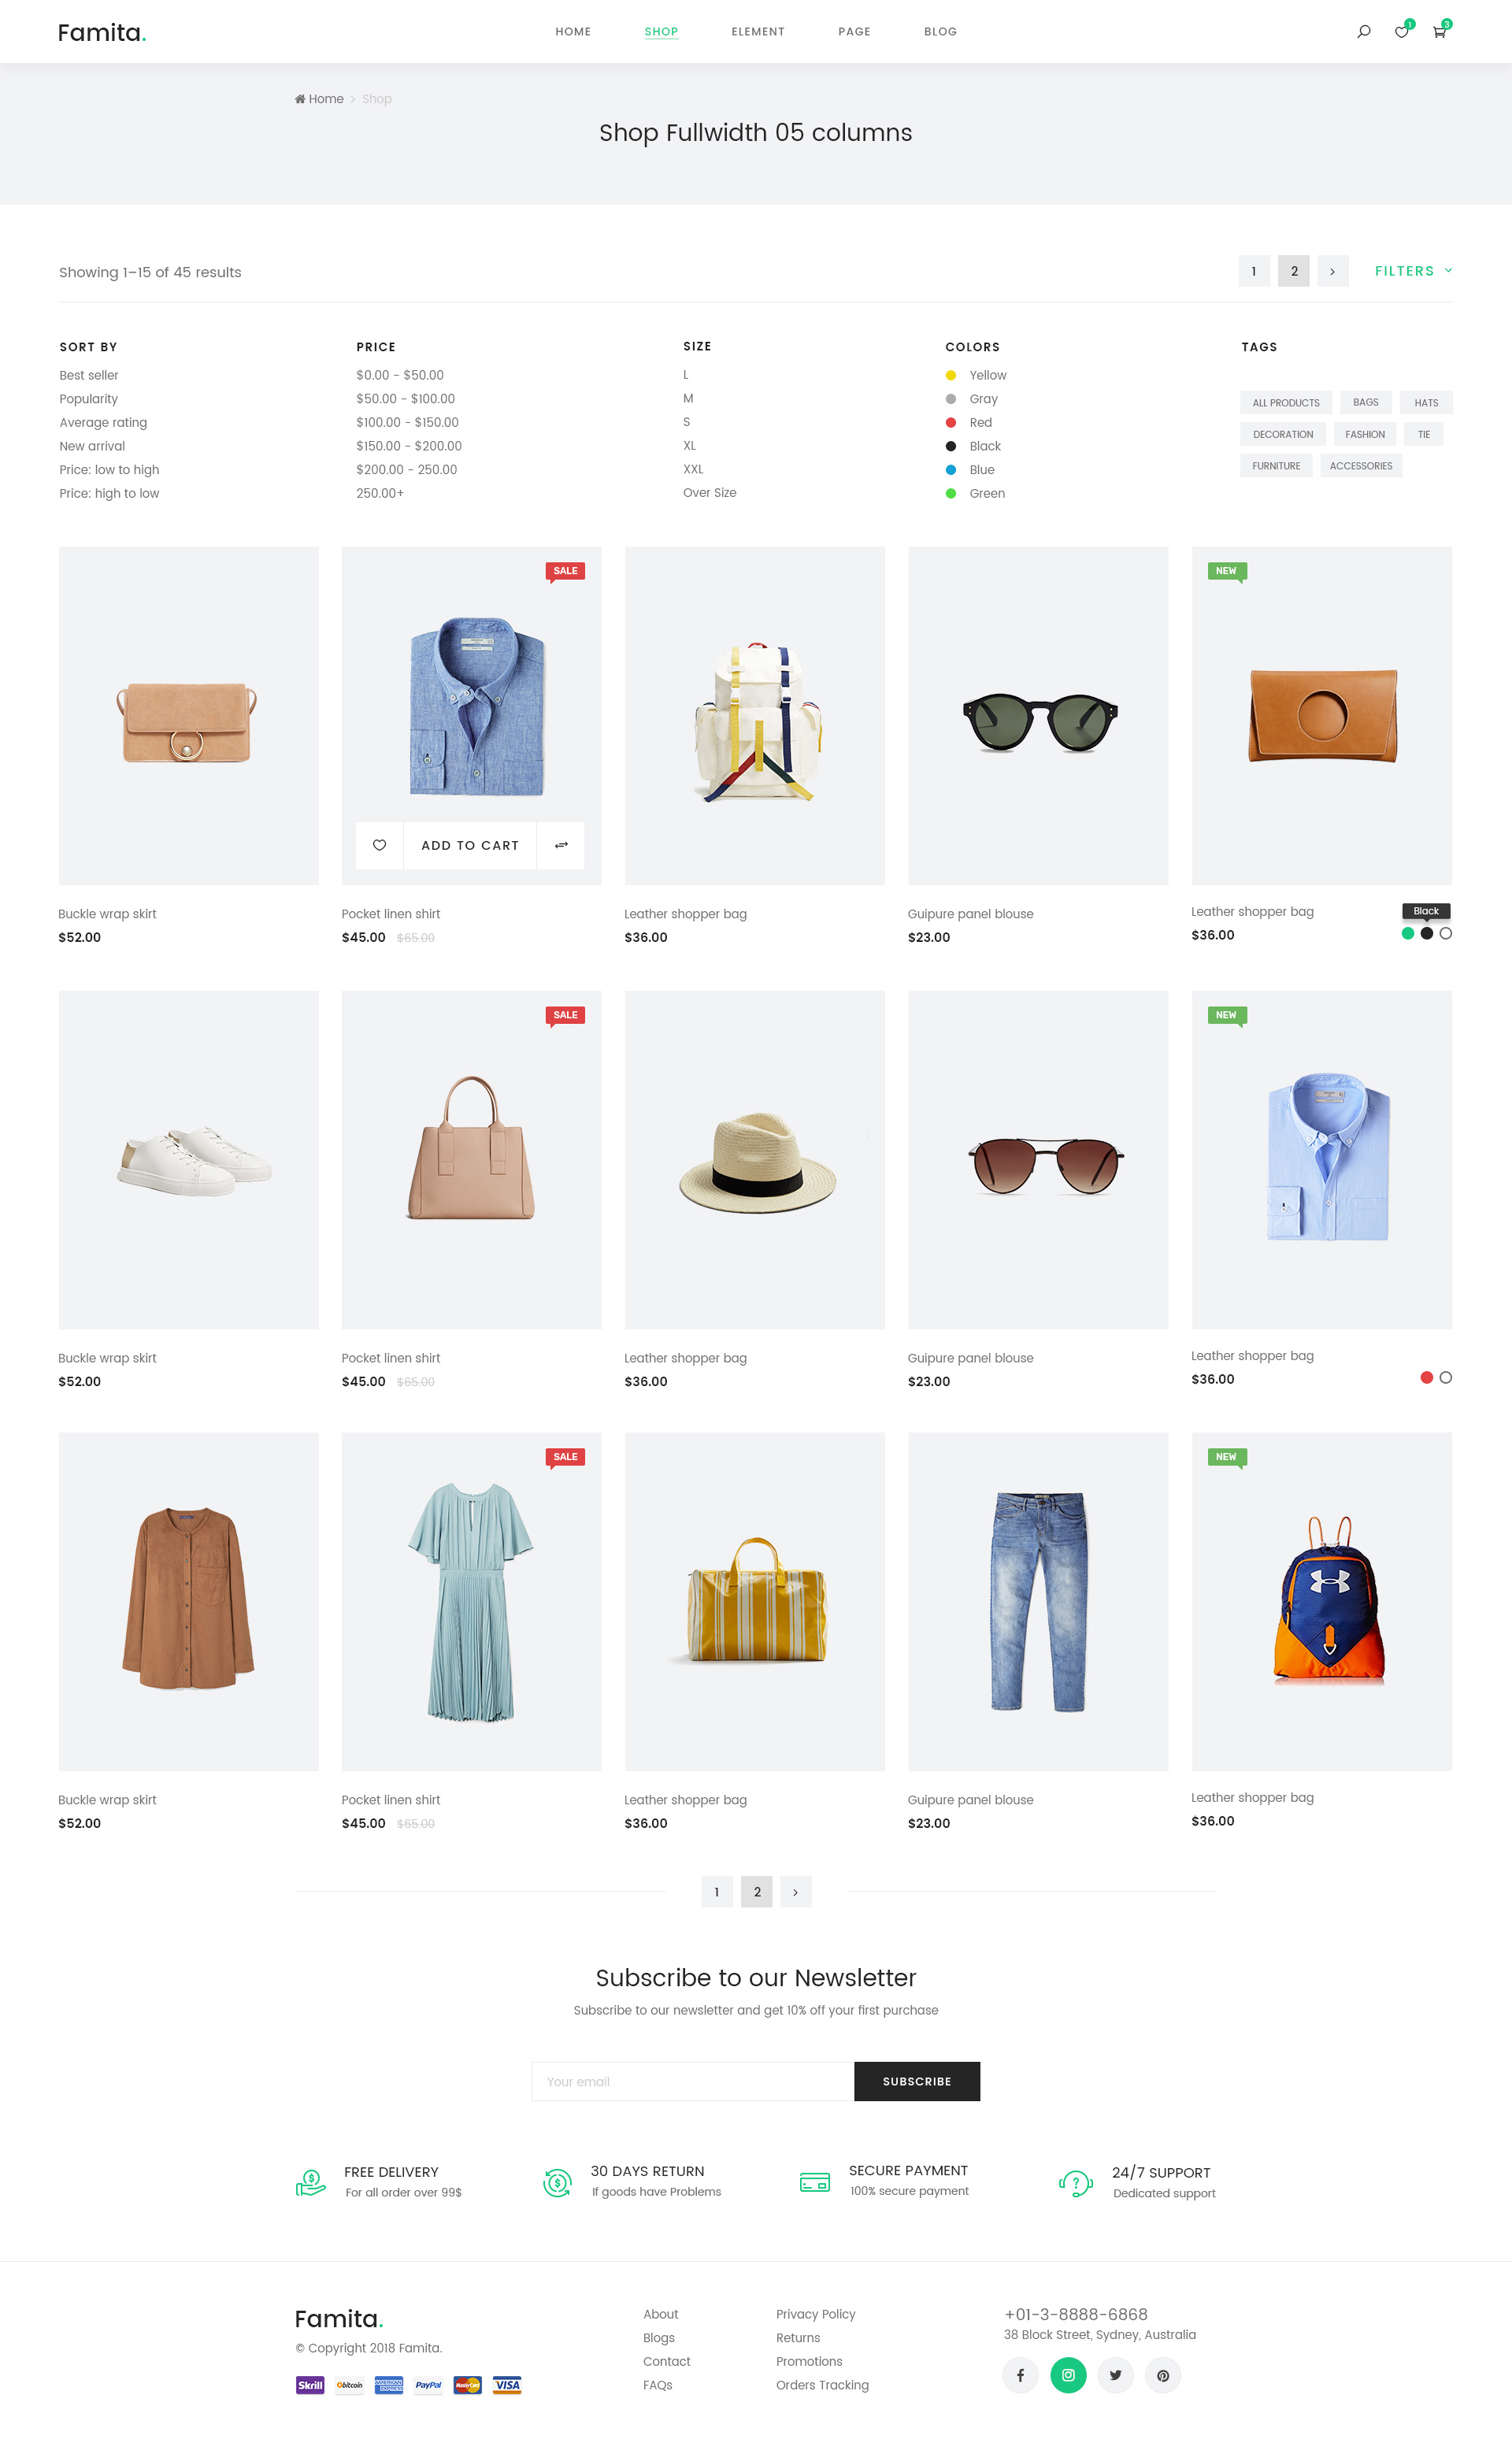The width and height of the screenshot is (1512, 2443).
Task: Go to next page arrow at top
Action: point(1332,271)
